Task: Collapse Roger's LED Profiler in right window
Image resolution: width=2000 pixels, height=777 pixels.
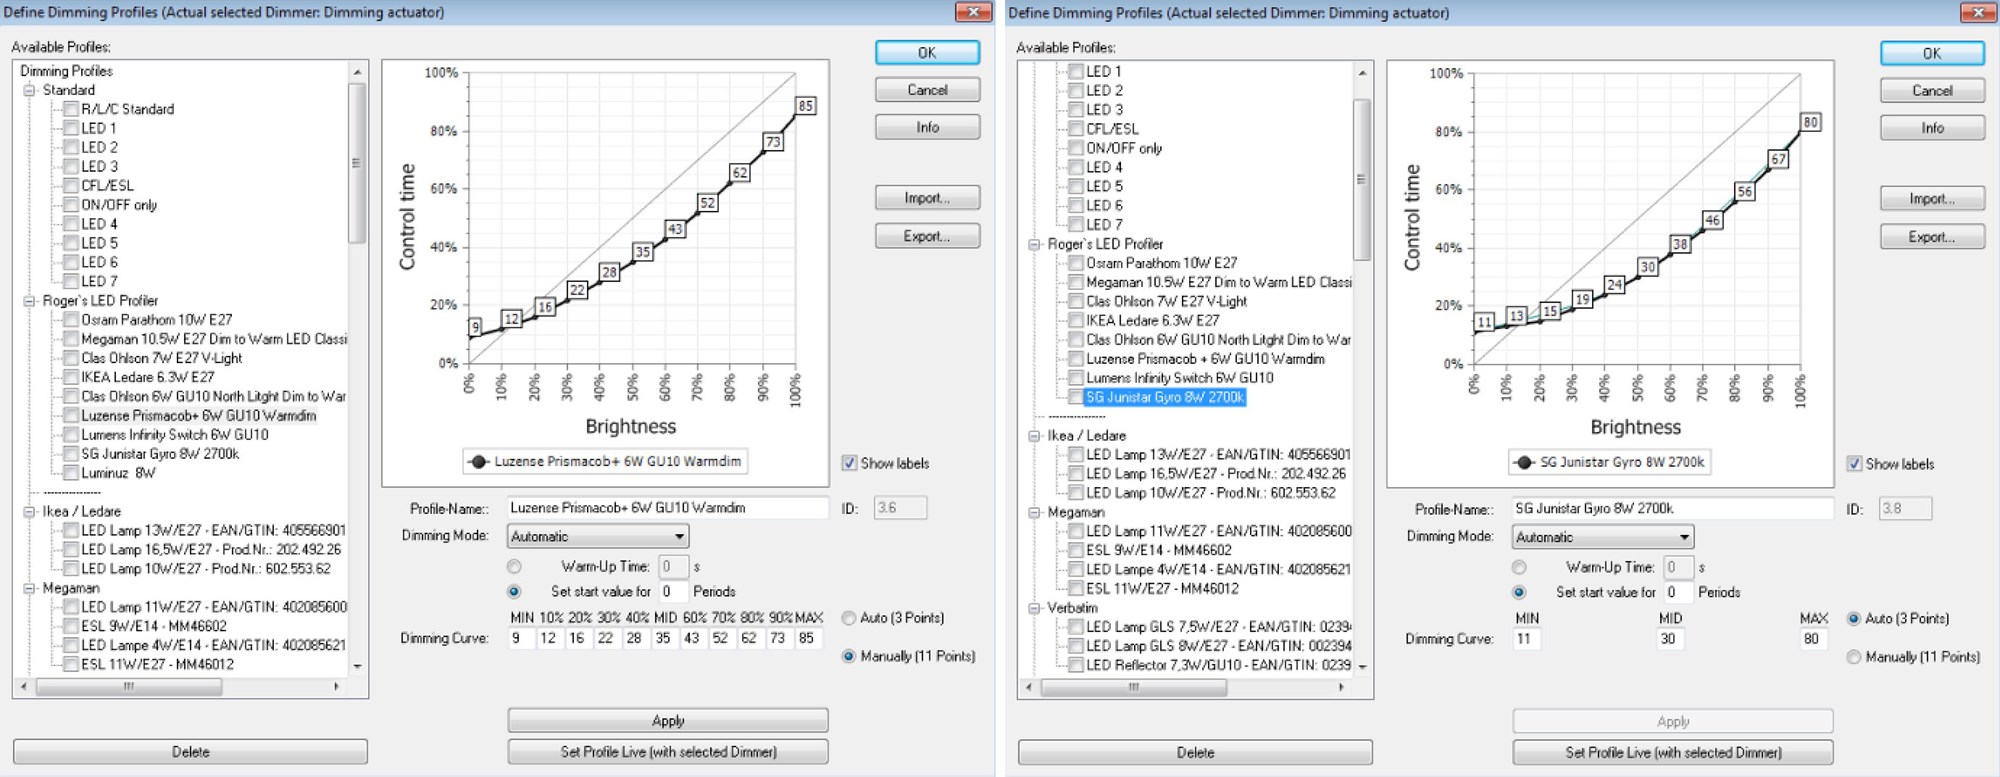Action: click(1035, 244)
